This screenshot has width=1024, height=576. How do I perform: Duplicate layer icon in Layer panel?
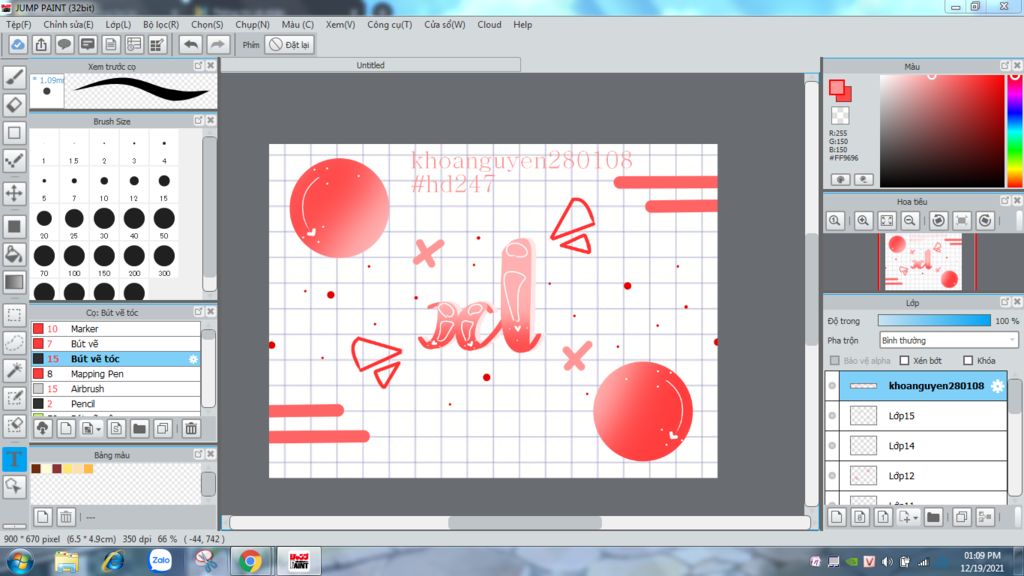(x=961, y=517)
